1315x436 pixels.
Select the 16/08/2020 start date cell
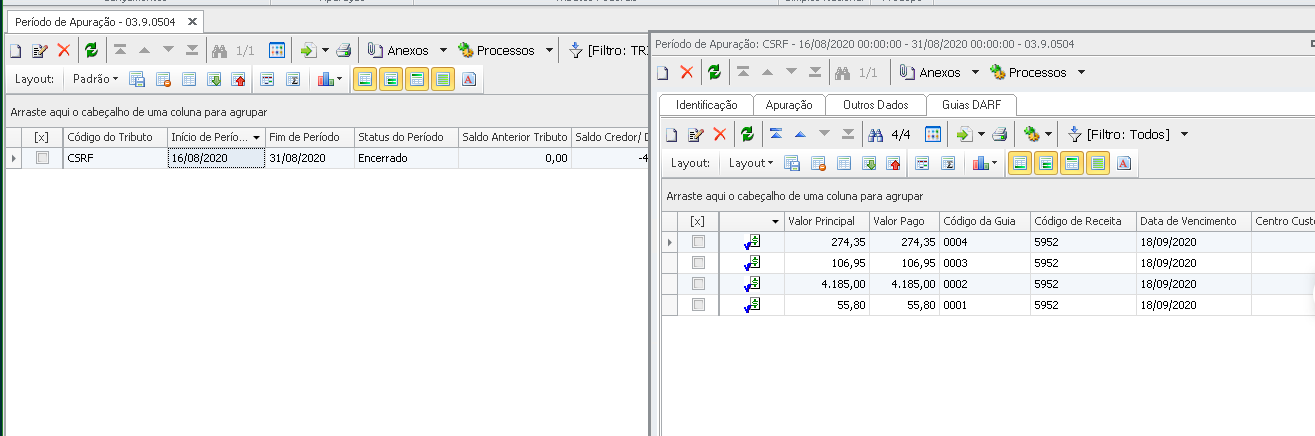(216, 158)
